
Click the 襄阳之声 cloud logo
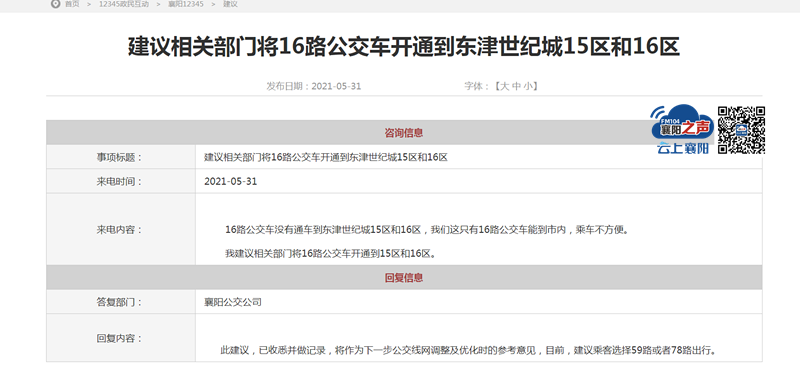(682, 123)
